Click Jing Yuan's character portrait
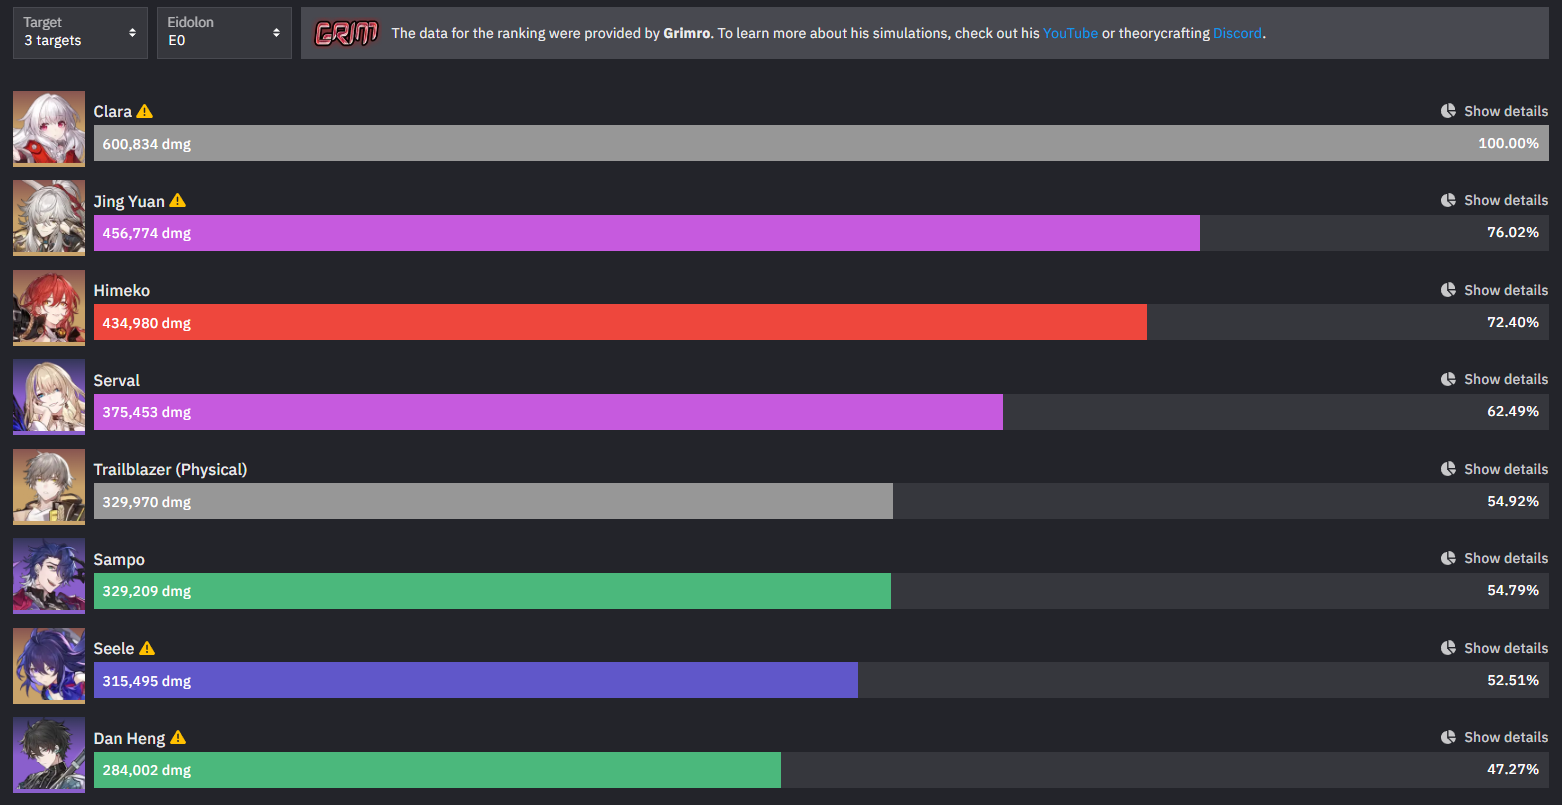Screen dimensions: 1562x805 (49, 218)
